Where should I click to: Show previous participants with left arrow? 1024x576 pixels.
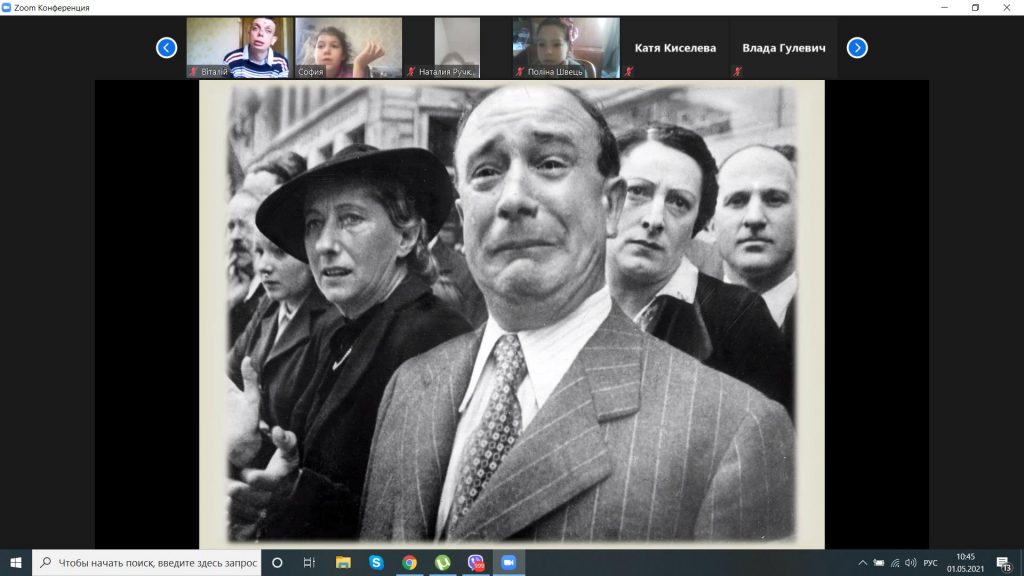click(167, 48)
